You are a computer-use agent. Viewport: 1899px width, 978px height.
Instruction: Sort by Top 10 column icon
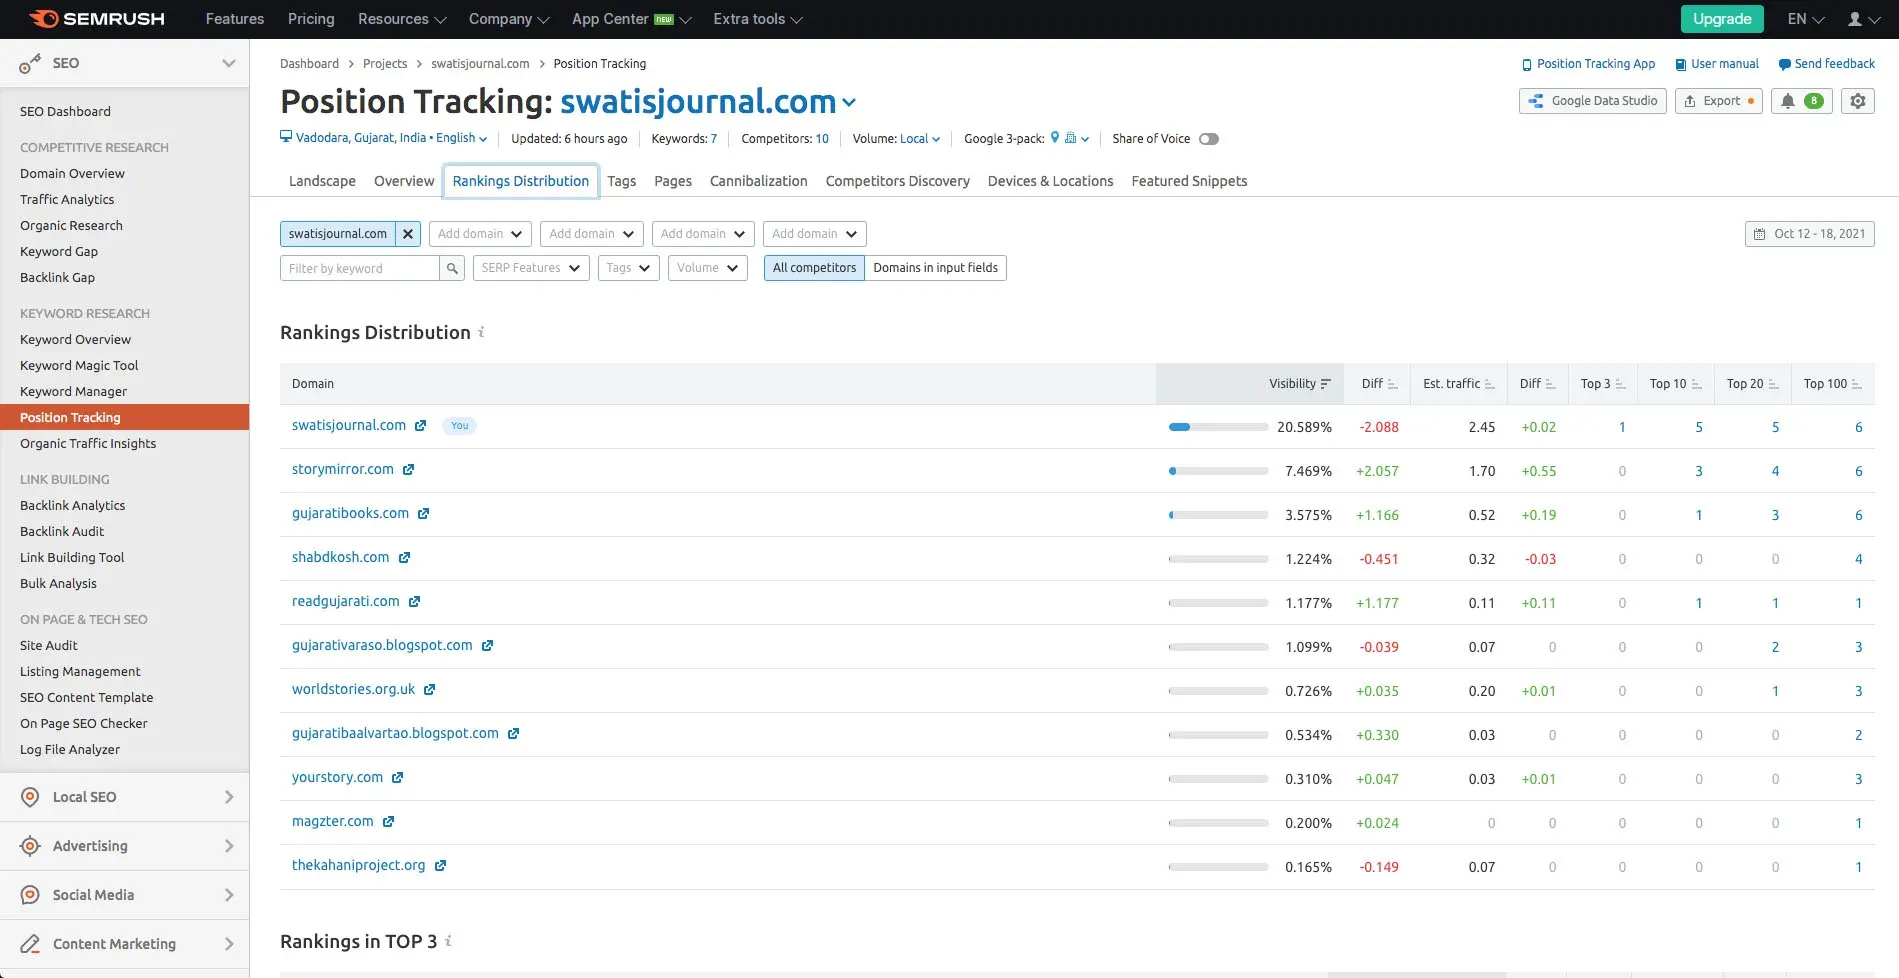[x=1696, y=384]
